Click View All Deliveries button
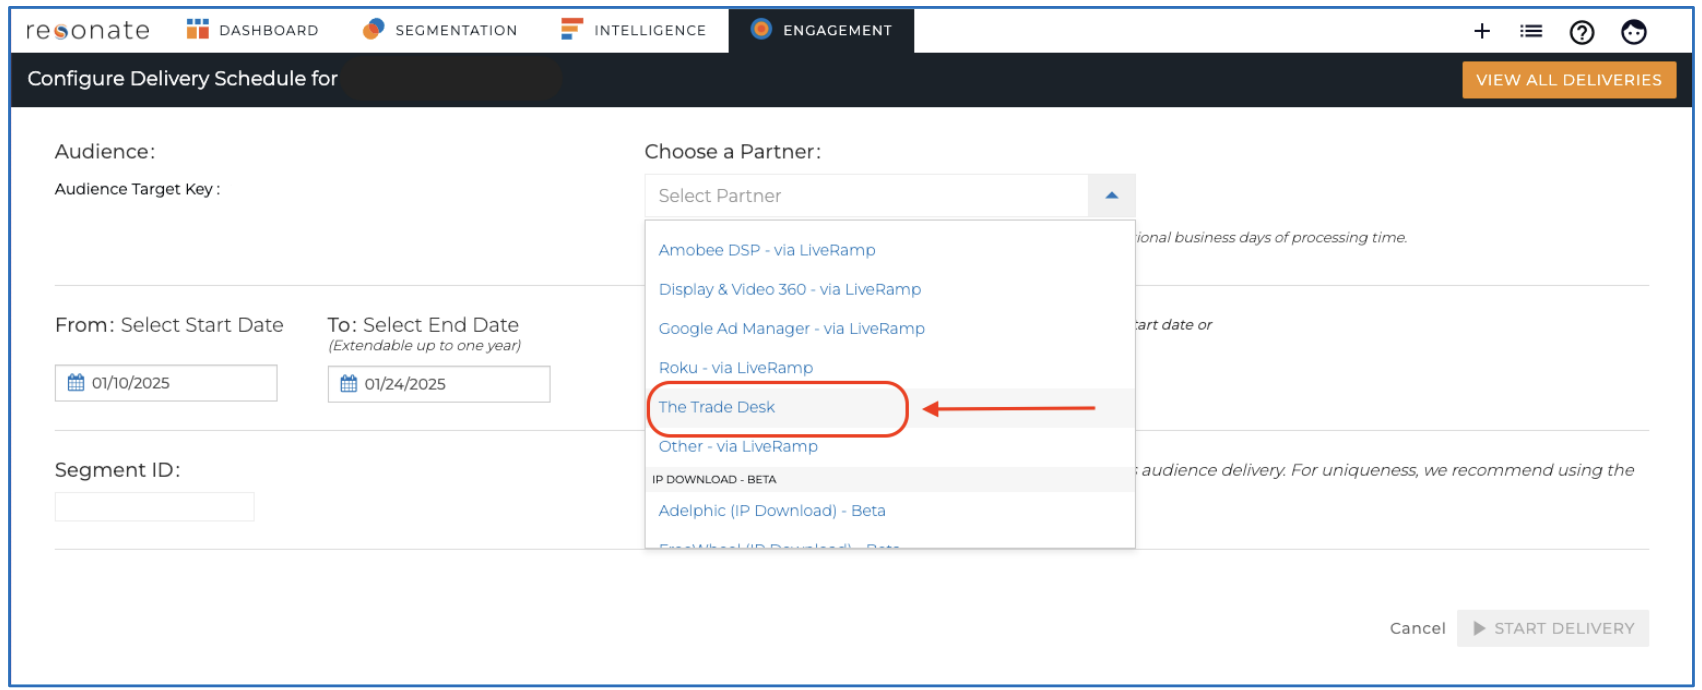This screenshot has width=1702, height=690. click(x=1569, y=80)
